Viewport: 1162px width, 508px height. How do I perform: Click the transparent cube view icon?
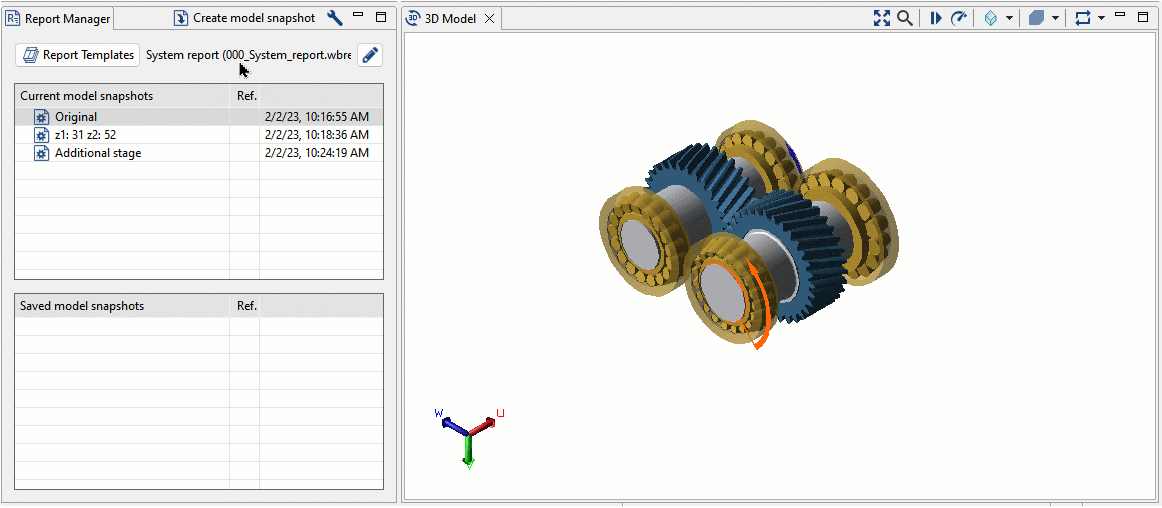tap(990, 18)
